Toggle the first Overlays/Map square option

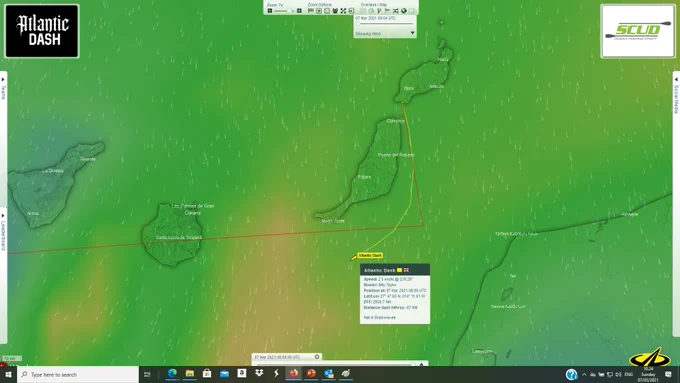pos(363,11)
